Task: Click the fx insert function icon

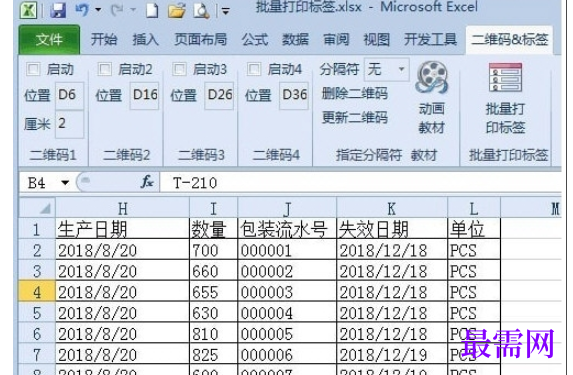Action: pos(147,182)
